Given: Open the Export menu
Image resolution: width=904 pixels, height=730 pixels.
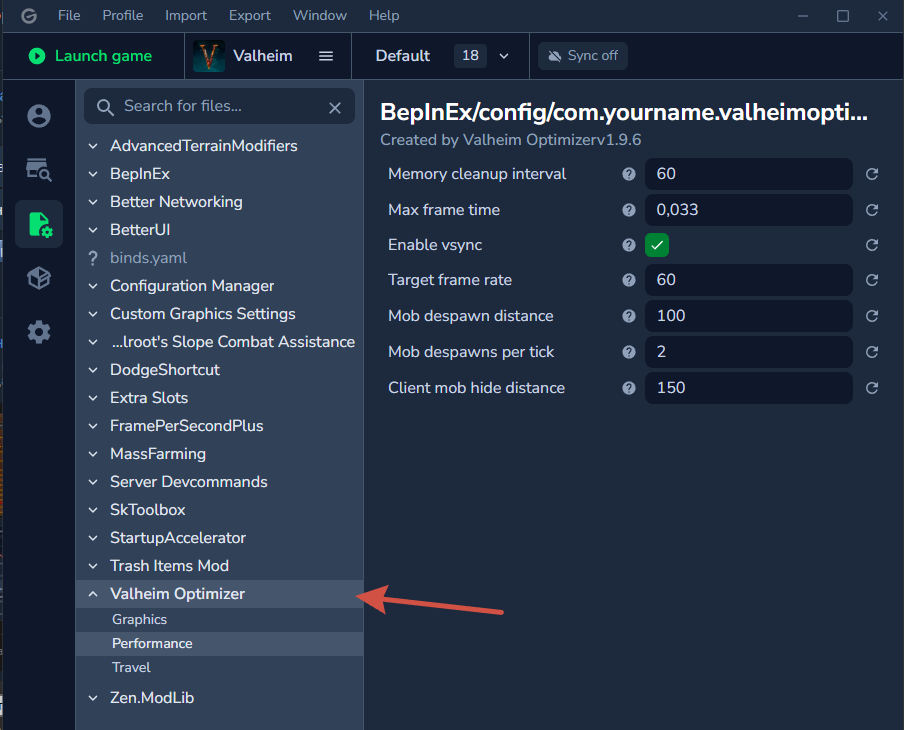Looking at the screenshot, I should pyautogui.click(x=250, y=16).
